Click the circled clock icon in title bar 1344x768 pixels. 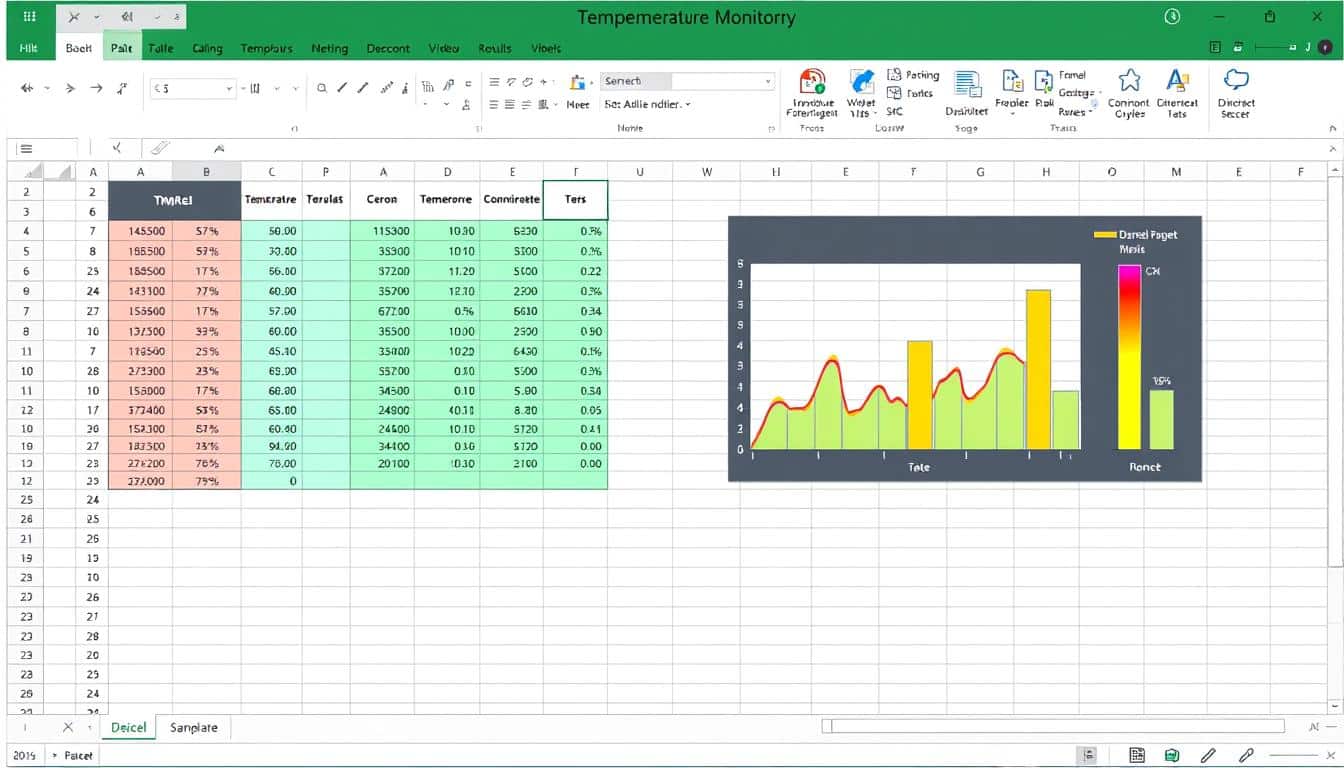1173,17
